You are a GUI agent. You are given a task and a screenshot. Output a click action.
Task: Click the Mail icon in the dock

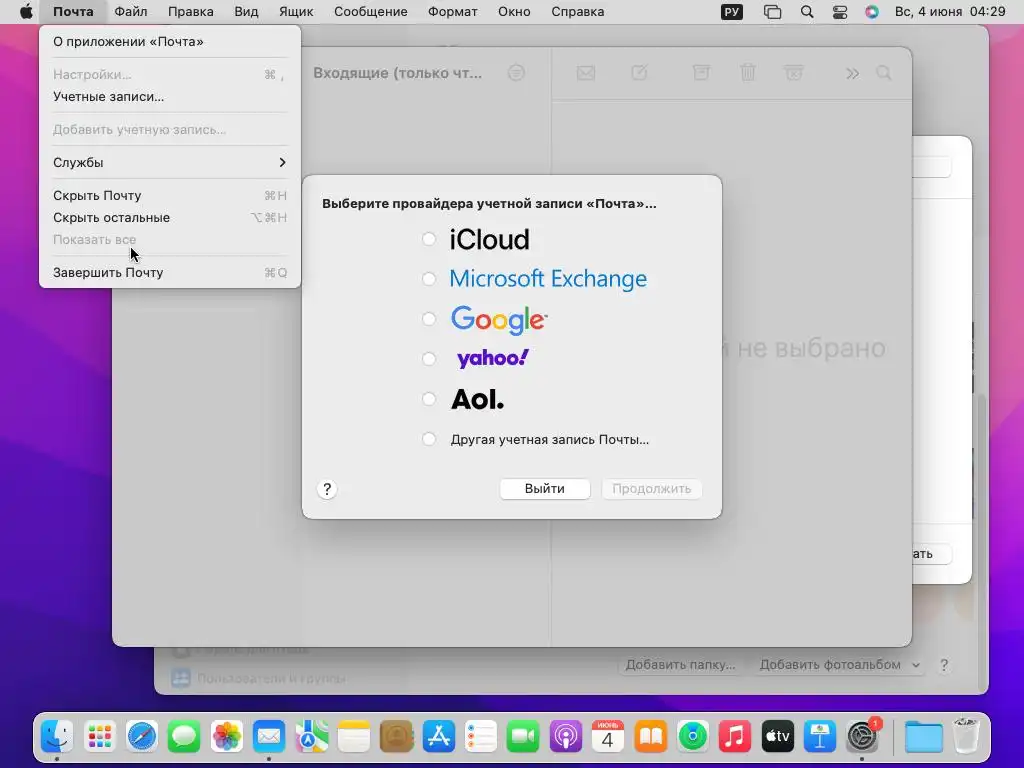pos(269,737)
